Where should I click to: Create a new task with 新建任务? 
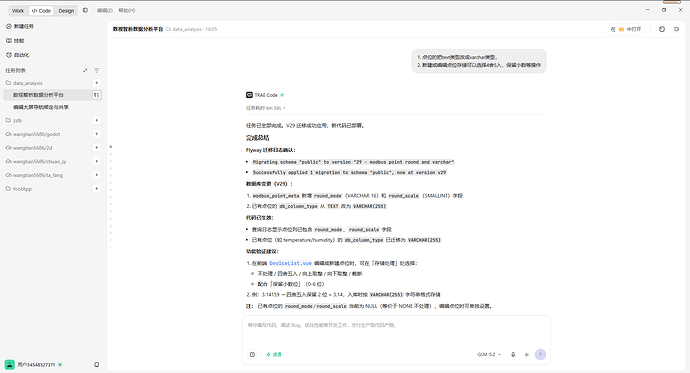pyautogui.click(x=20, y=26)
